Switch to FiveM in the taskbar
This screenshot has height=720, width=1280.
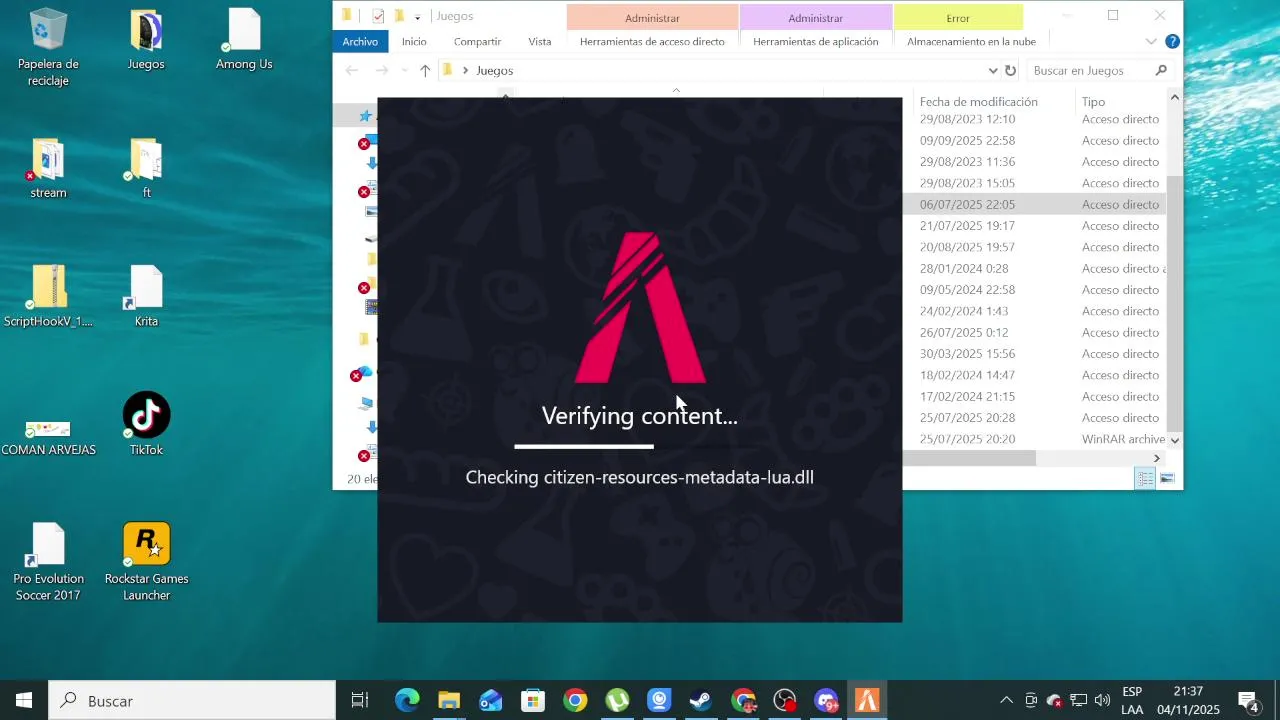(867, 701)
